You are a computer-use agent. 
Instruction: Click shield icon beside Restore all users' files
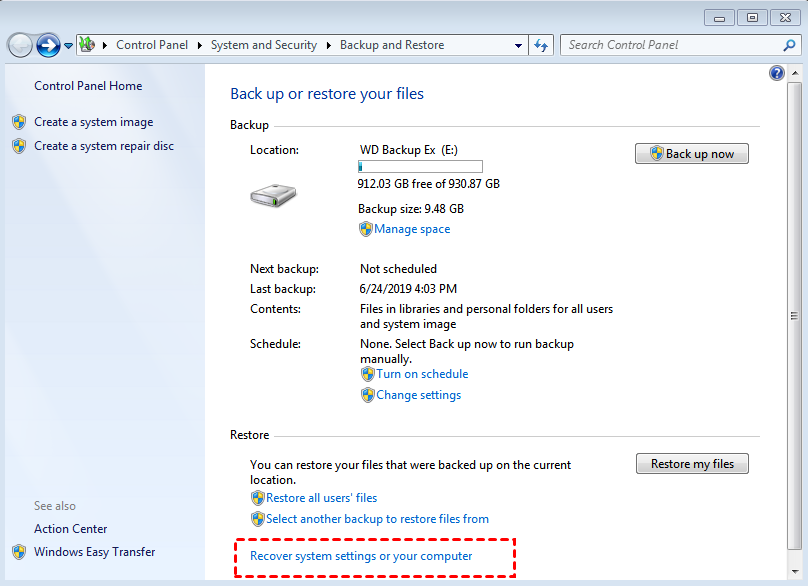tap(258, 498)
